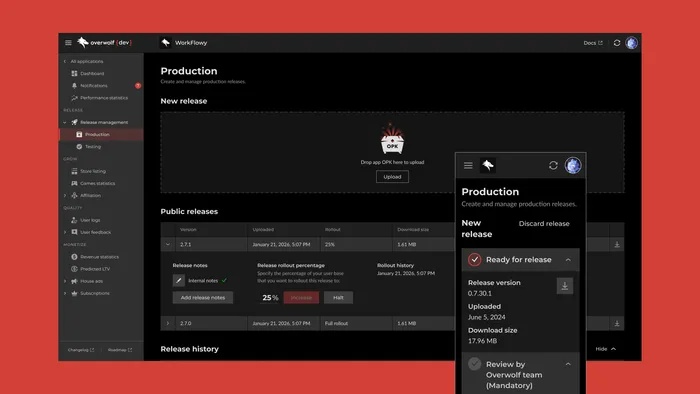This screenshot has width=700, height=394.
Task: Expand the Affiliation sidebar item
Action: [65, 195]
